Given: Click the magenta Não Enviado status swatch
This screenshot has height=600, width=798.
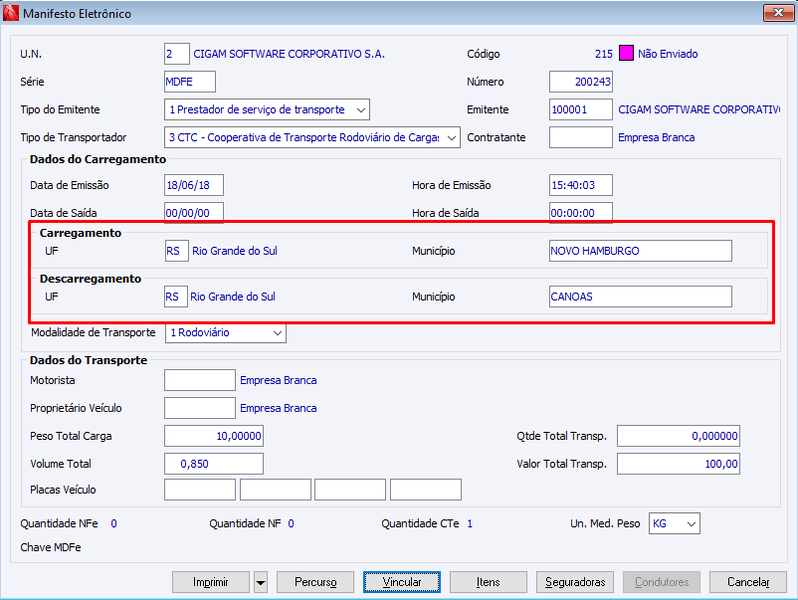Looking at the screenshot, I should (x=626, y=53).
